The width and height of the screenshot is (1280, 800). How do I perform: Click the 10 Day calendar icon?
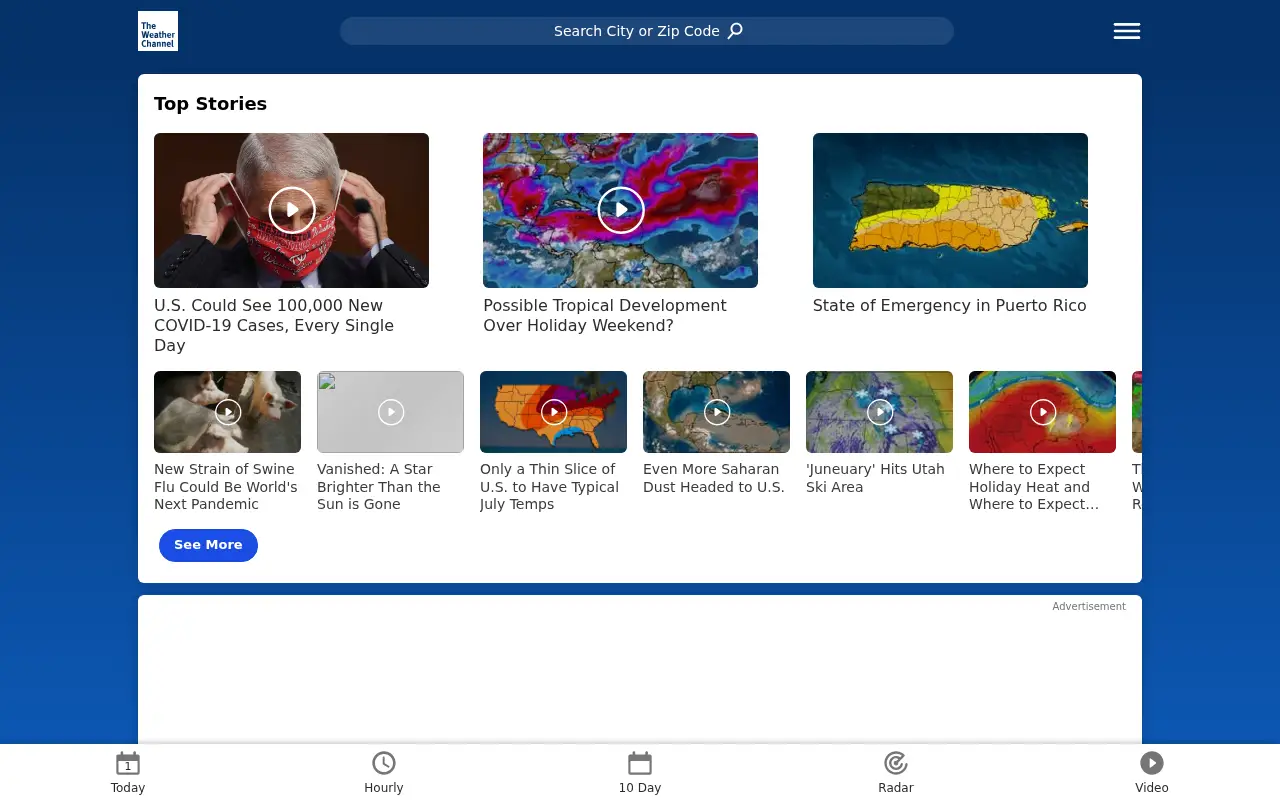(640, 764)
